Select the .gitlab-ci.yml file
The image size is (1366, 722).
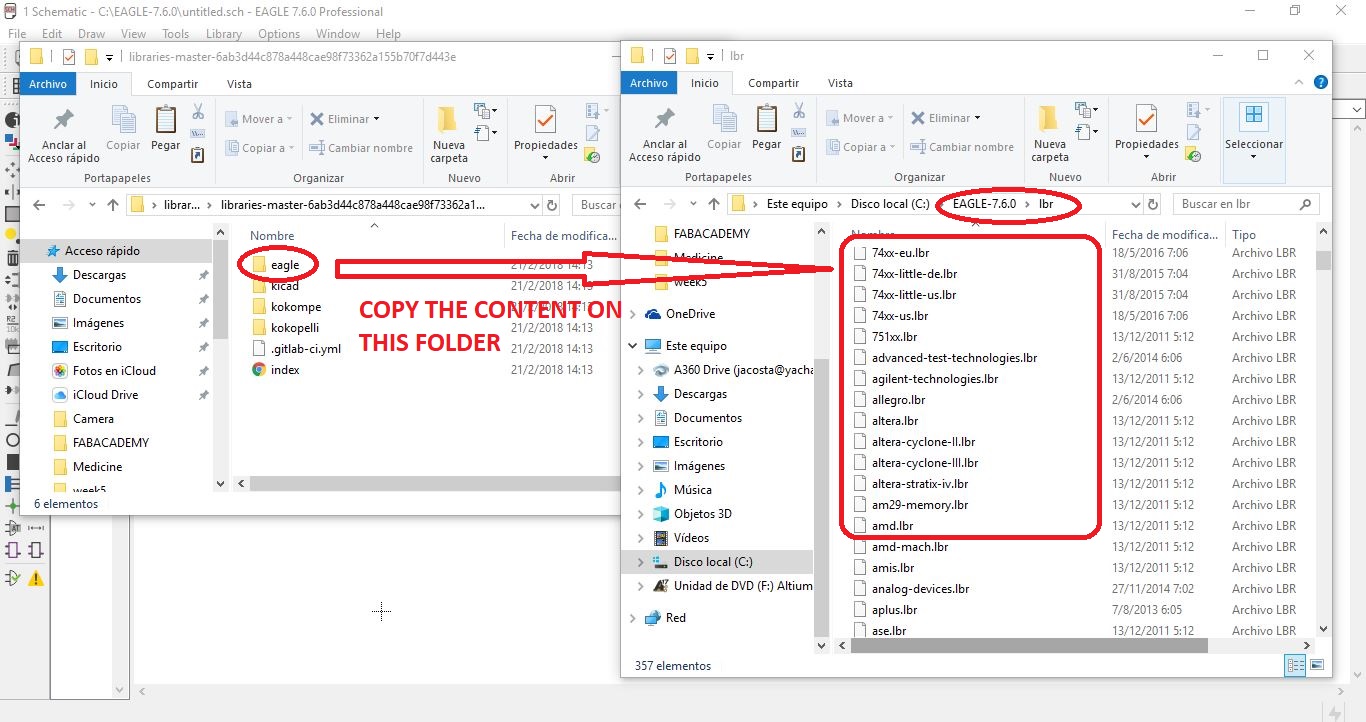[305, 349]
